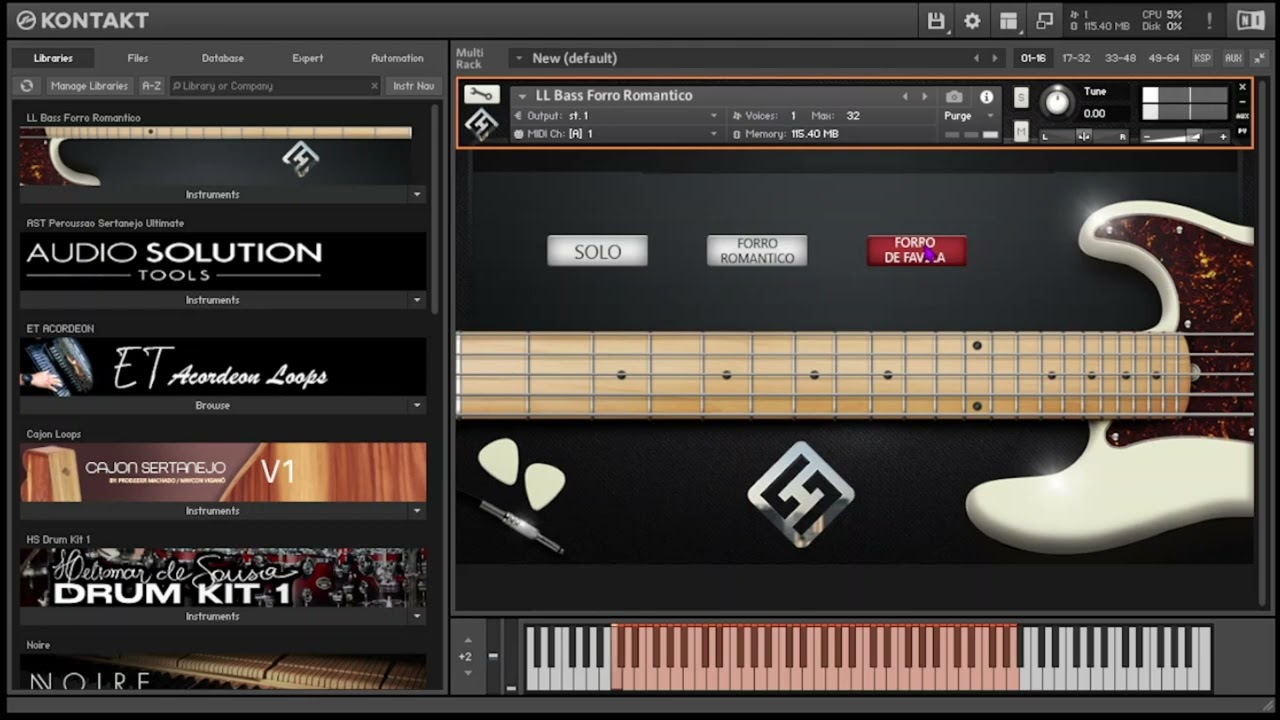This screenshot has width=1280, height=720.
Task: Switch to the Automation tab
Action: click(x=397, y=58)
